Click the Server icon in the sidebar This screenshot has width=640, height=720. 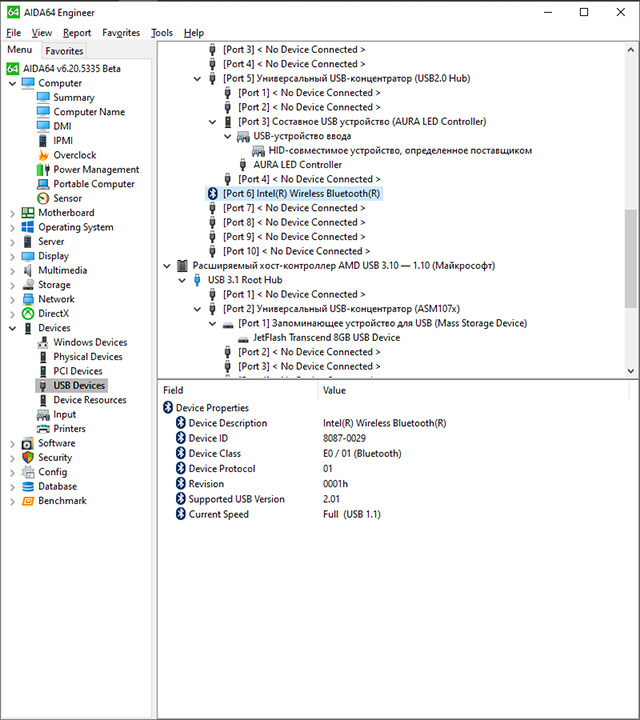tap(28, 242)
